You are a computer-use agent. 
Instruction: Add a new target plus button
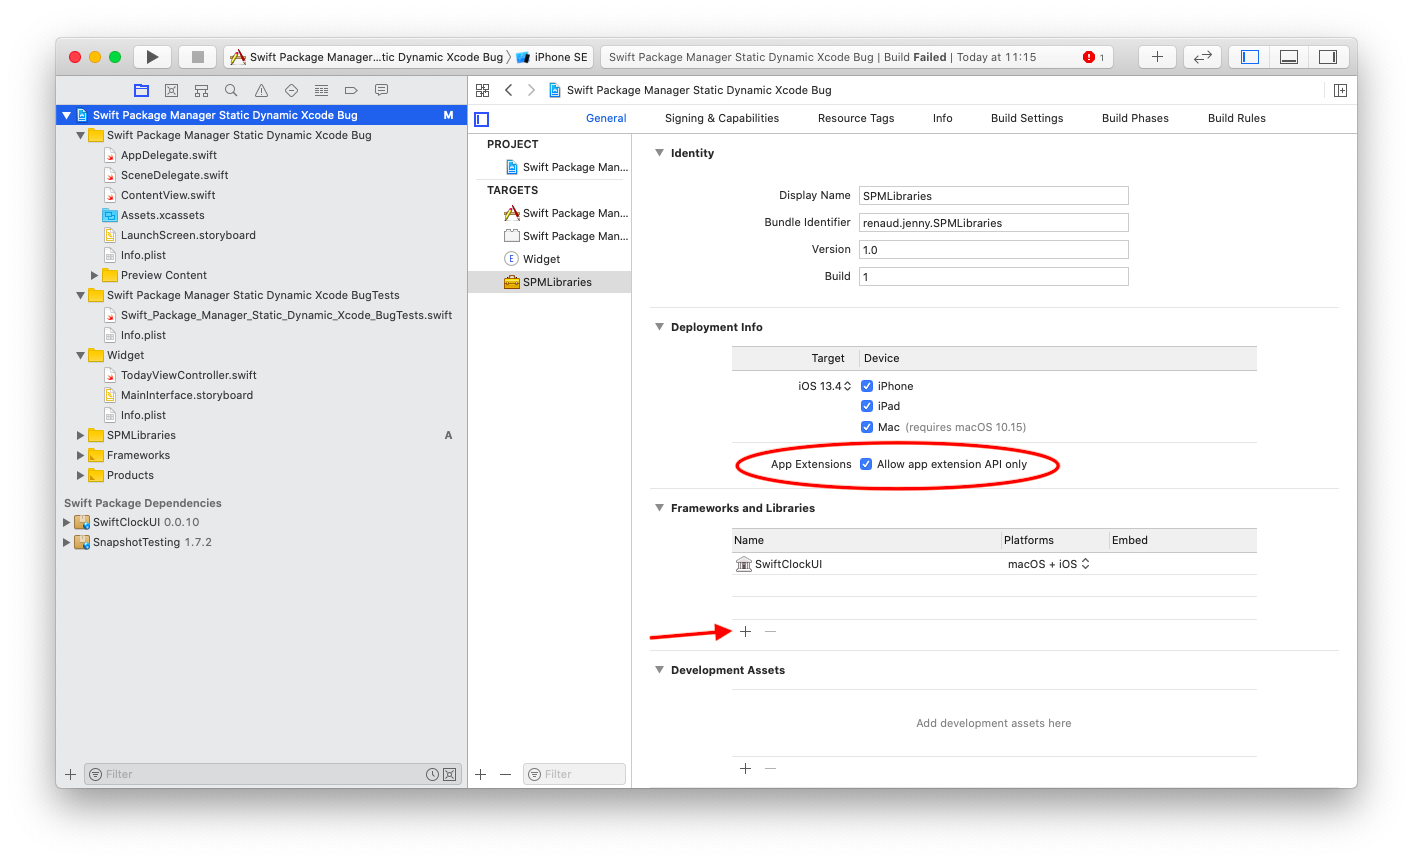pyautogui.click(x=481, y=774)
